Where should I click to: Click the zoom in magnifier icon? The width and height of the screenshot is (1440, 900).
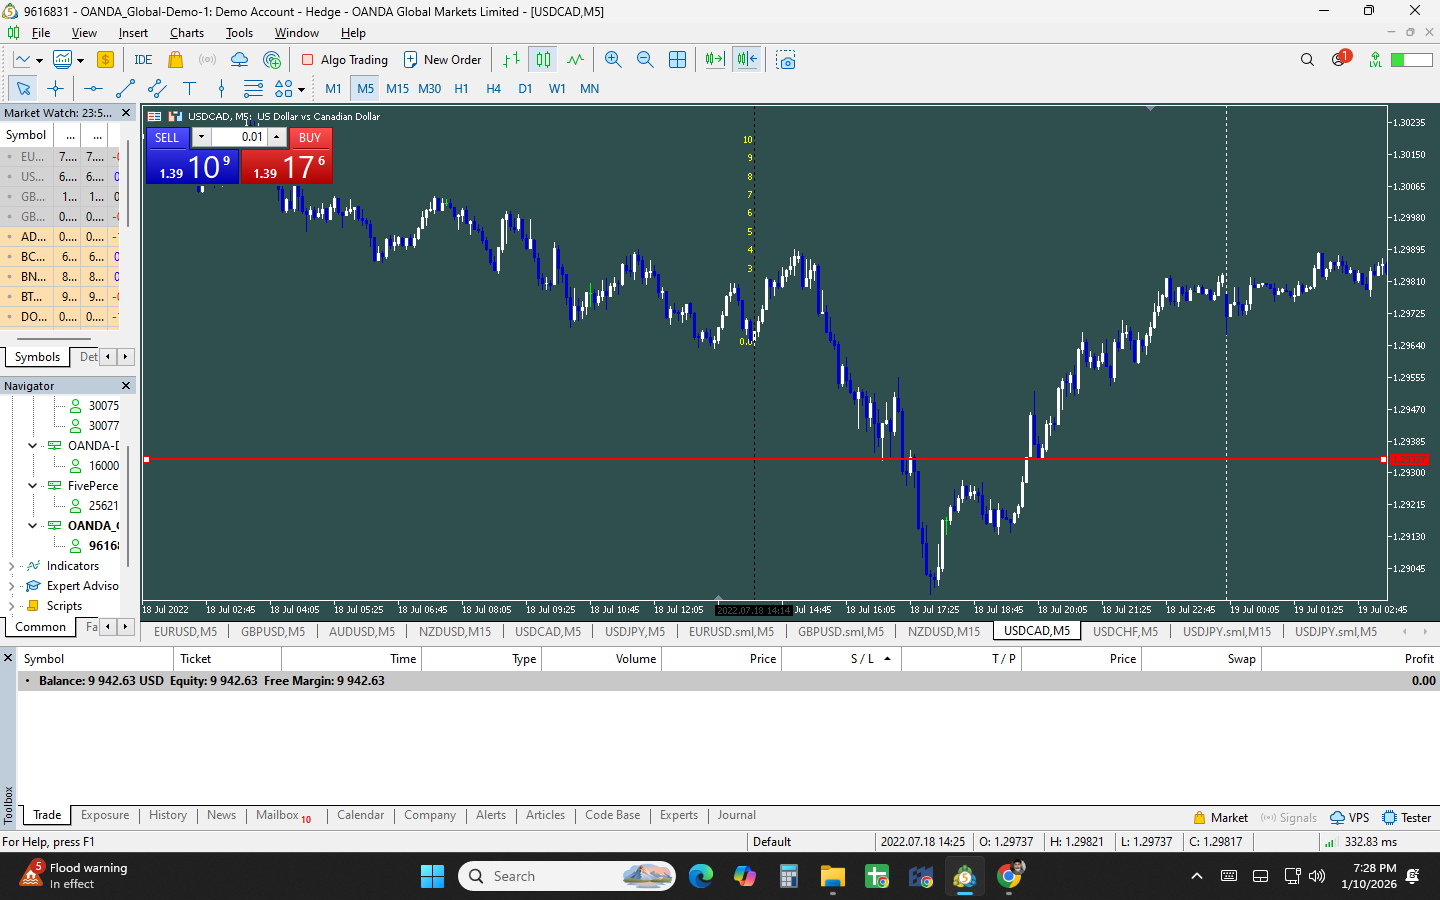[613, 60]
